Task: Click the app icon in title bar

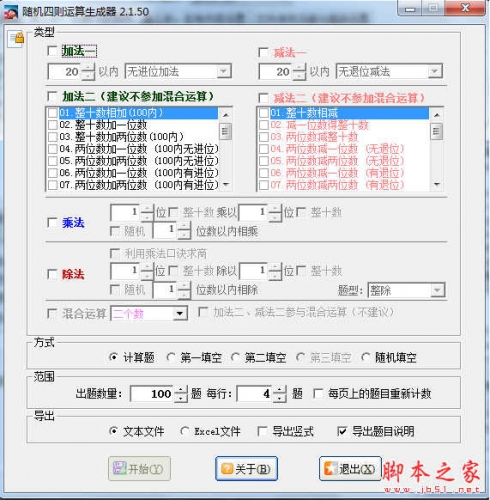Action: coord(10,12)
